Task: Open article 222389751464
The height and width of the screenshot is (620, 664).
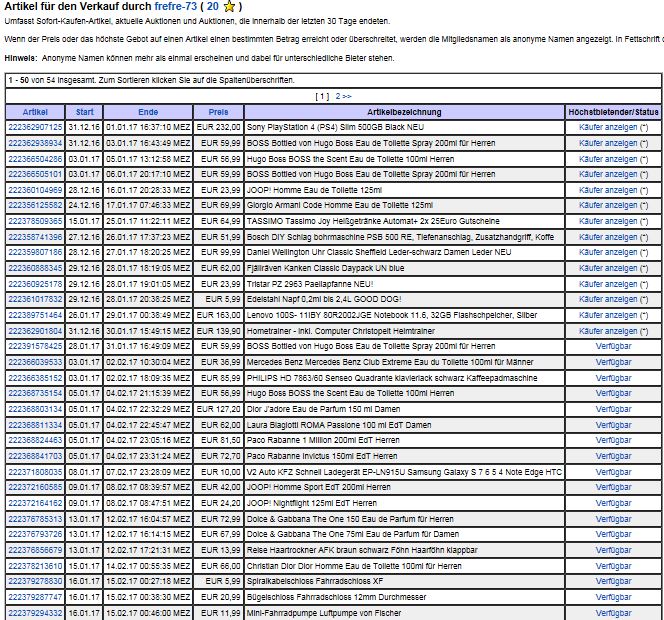Action: 35,315
